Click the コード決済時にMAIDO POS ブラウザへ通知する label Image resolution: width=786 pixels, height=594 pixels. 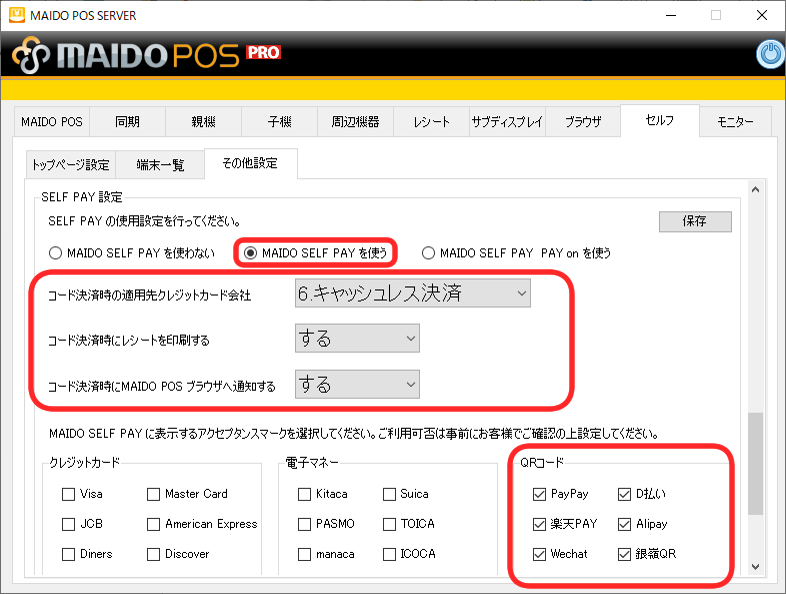(162, 386)
